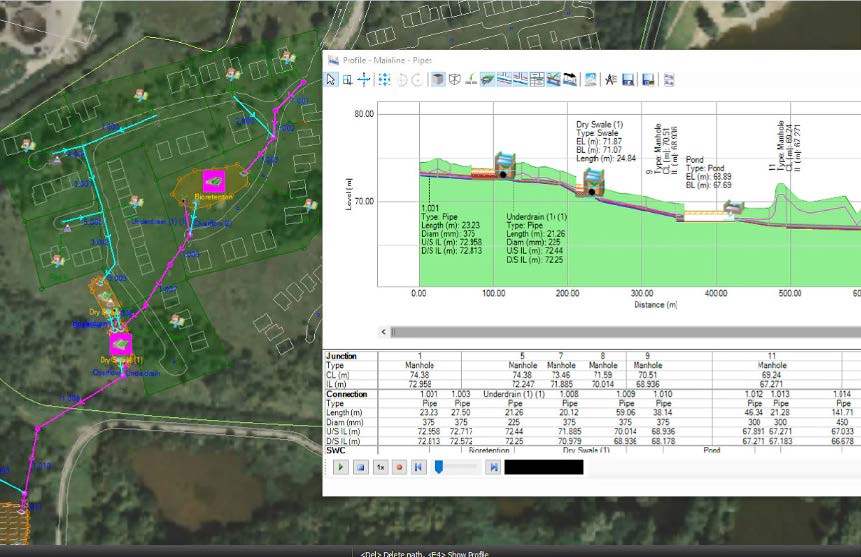Toggle the solid 3D cube view
Viewport: 861px width, 557px height.
436,80
